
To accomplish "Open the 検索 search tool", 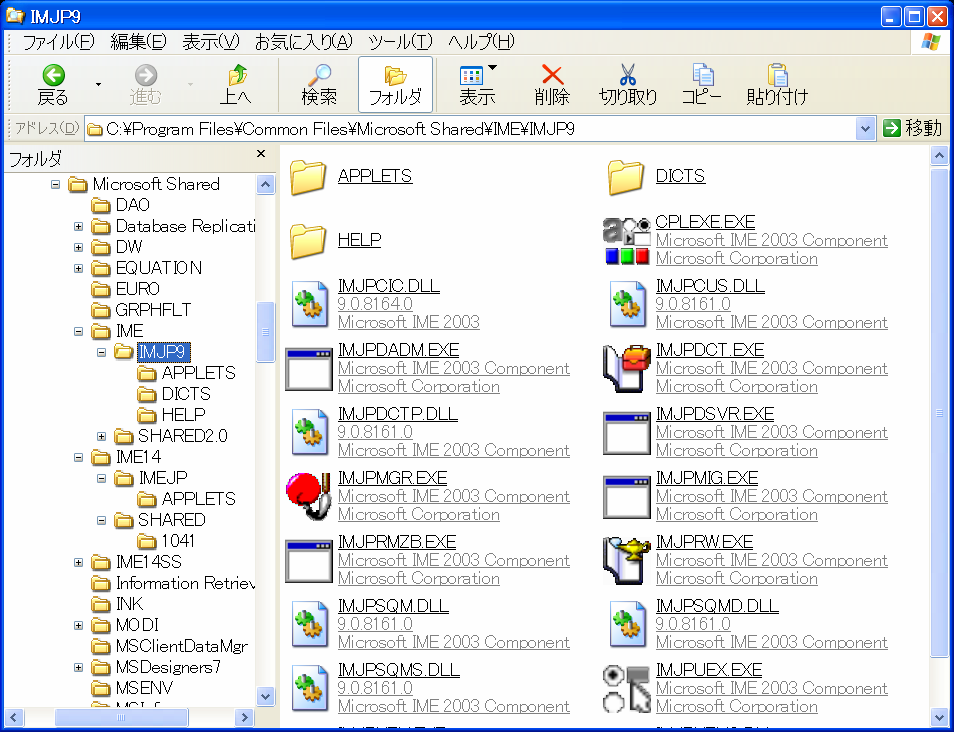I will (x=319, y=85).
